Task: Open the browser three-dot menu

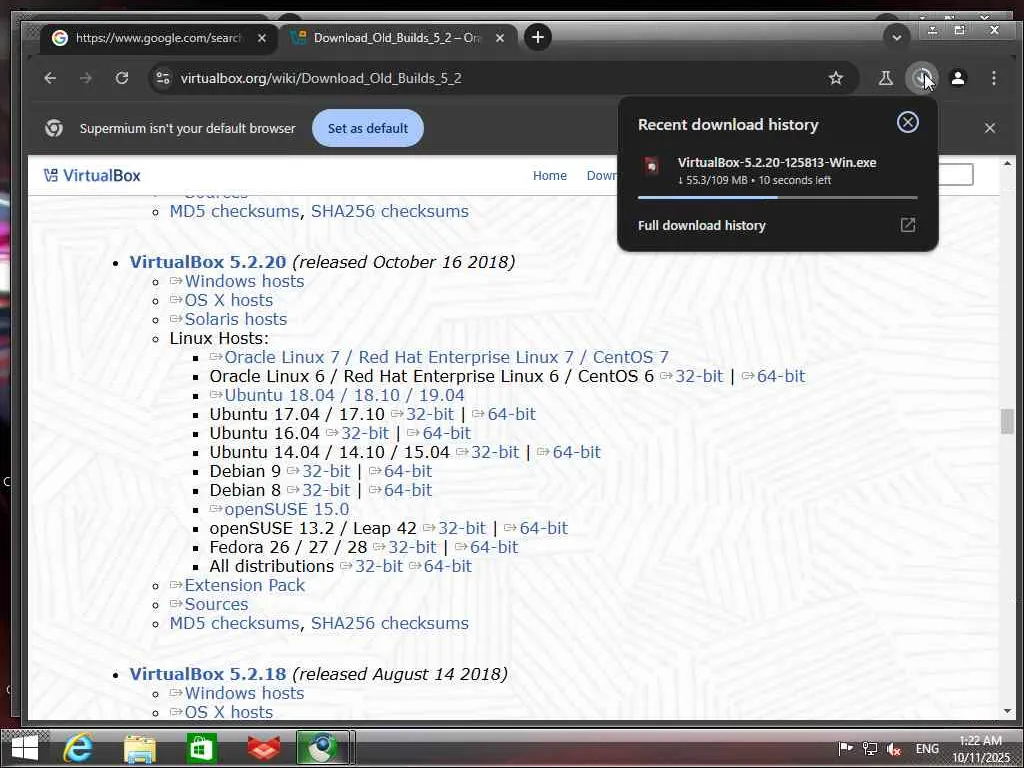Action: click(993, 78)
